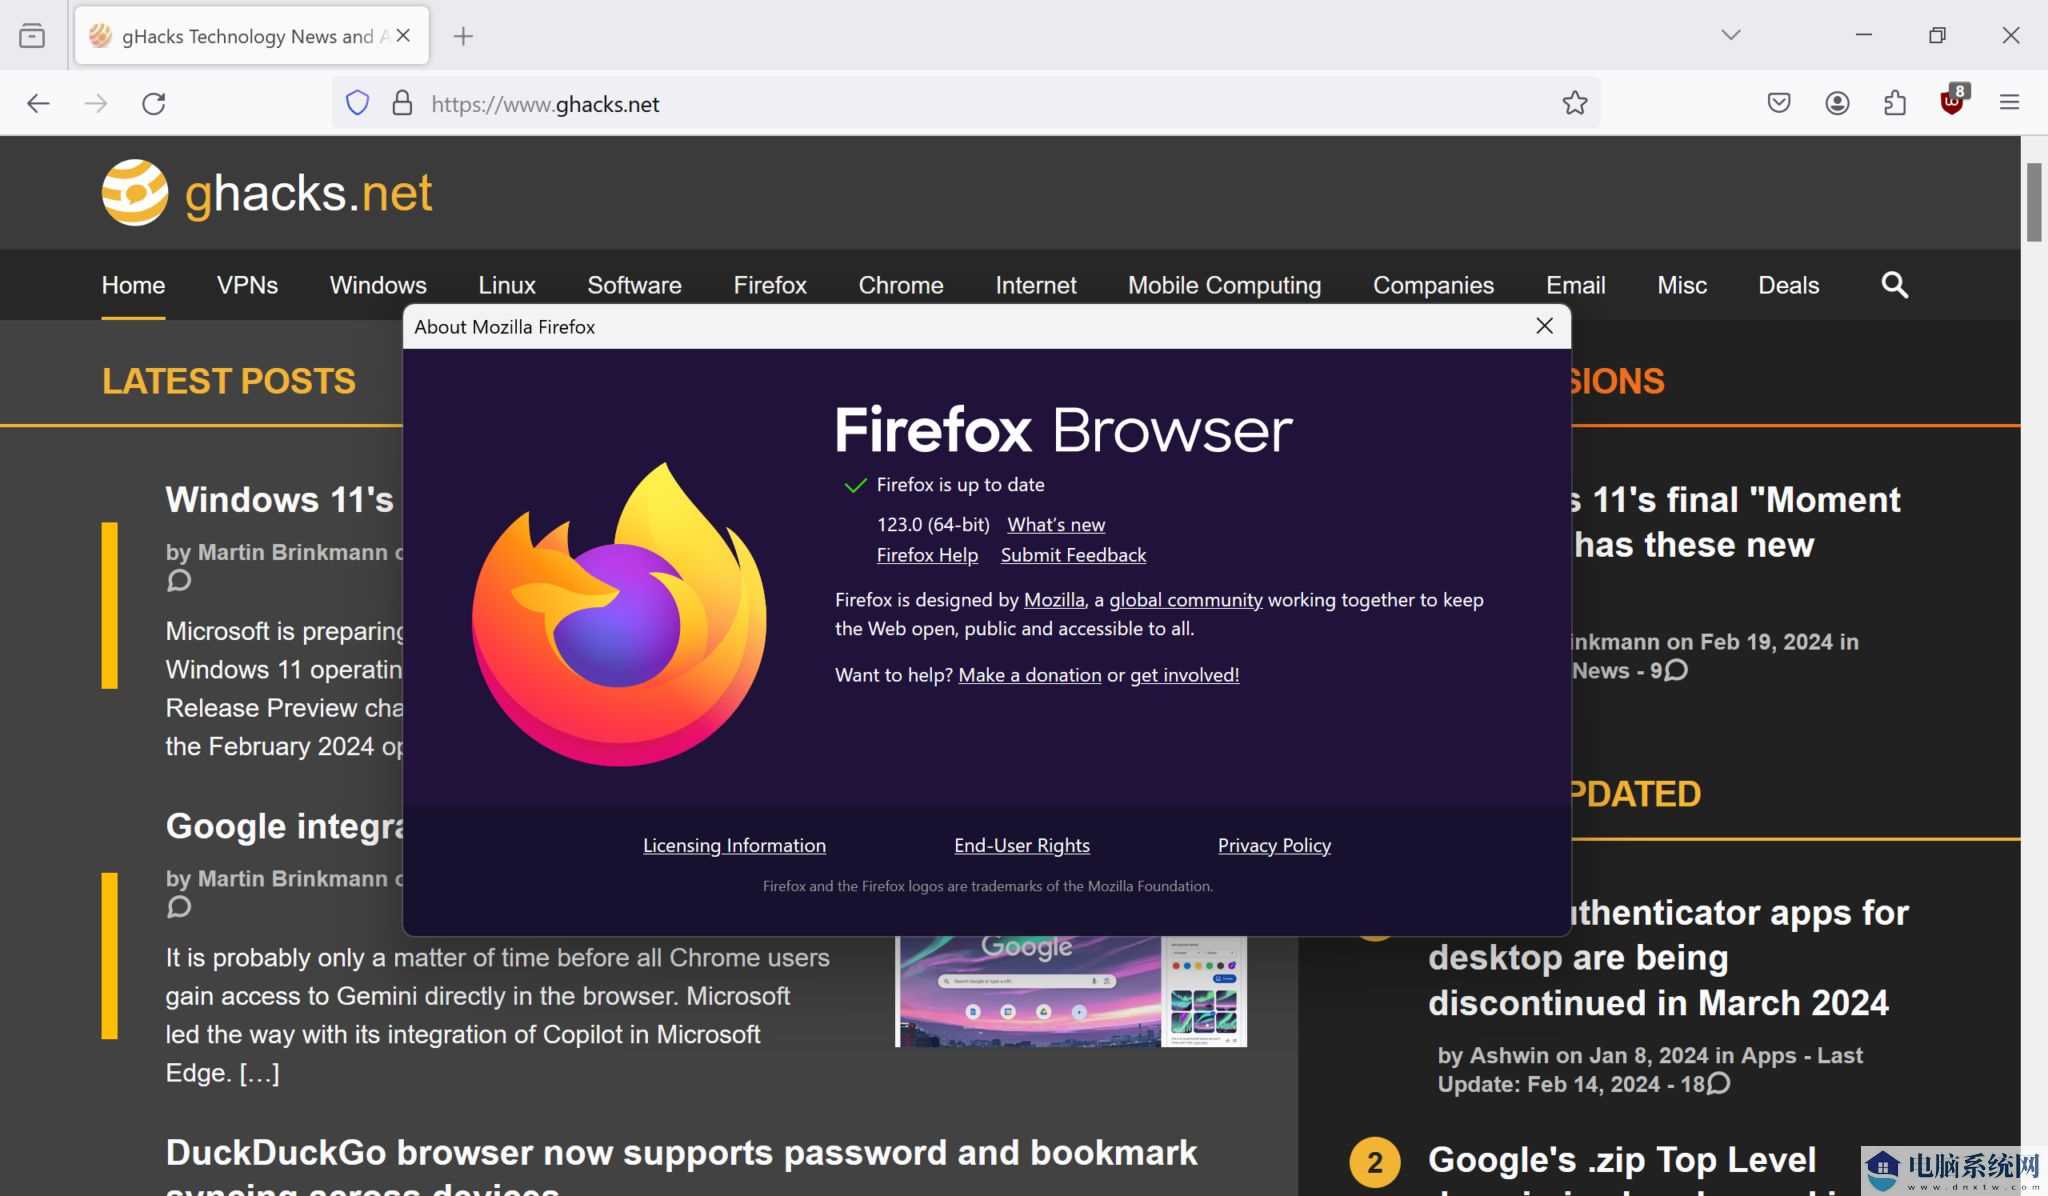Click the Licensing Information button
2048x1196 pixels.
(x=733, y=844)
